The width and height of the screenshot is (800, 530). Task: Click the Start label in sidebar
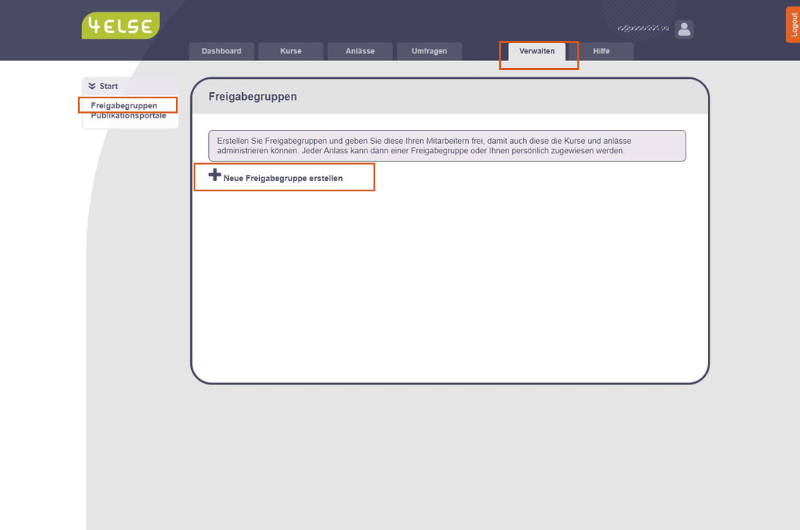click(x=109, y=87)
